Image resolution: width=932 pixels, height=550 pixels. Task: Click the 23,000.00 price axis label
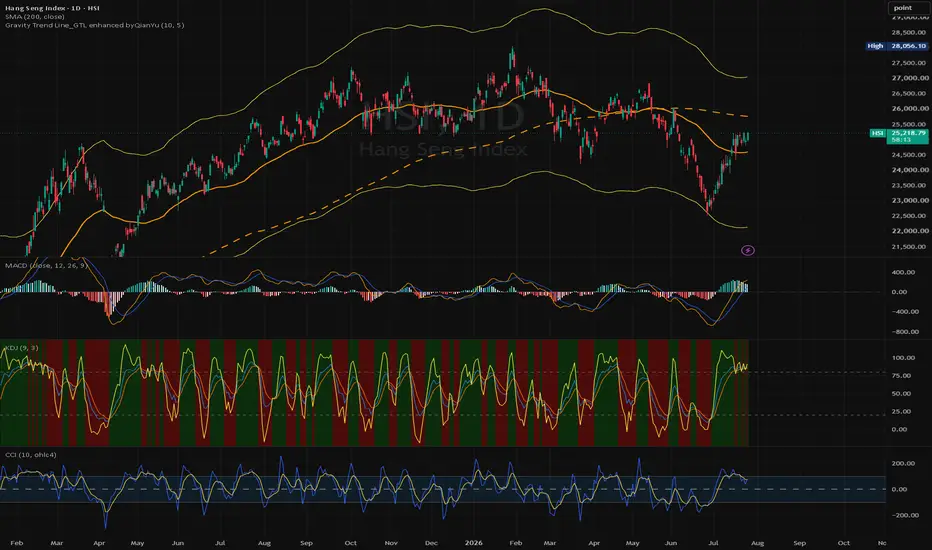click(910, 200)
